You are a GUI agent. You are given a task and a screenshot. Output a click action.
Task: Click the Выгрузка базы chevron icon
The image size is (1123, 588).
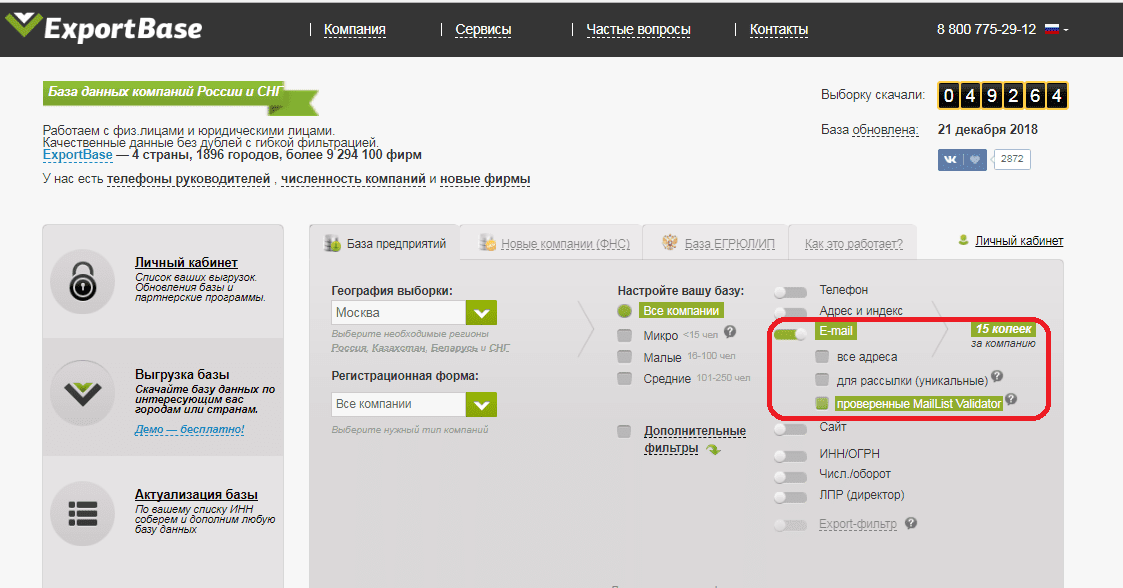82,392
